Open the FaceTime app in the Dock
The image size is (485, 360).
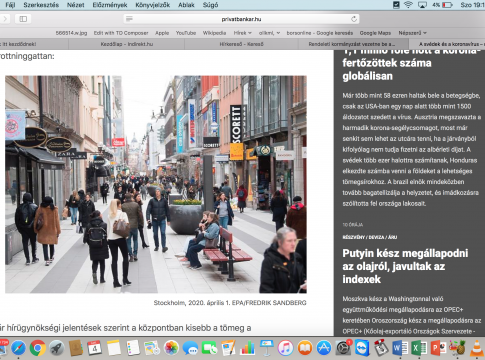pyautogui.click(x=209, y=348)
